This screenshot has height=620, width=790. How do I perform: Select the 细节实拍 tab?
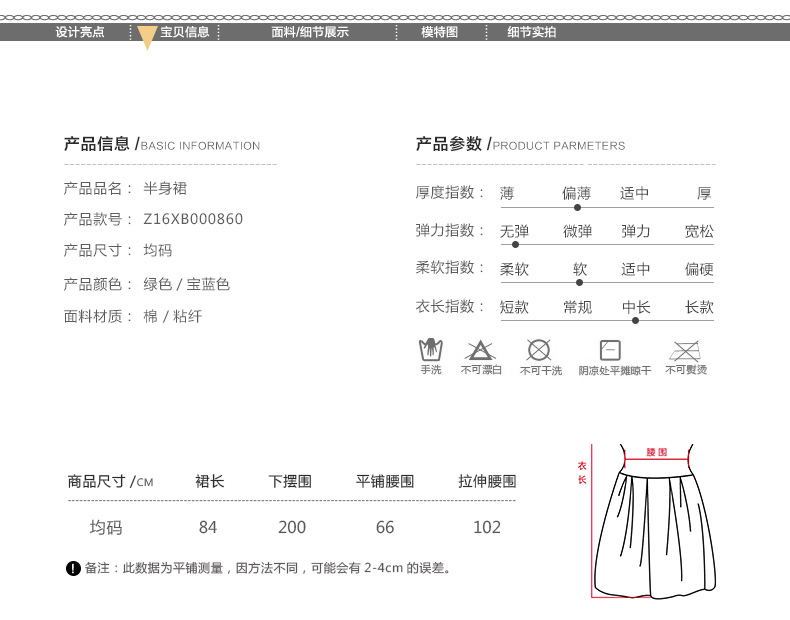pos(532,32)
